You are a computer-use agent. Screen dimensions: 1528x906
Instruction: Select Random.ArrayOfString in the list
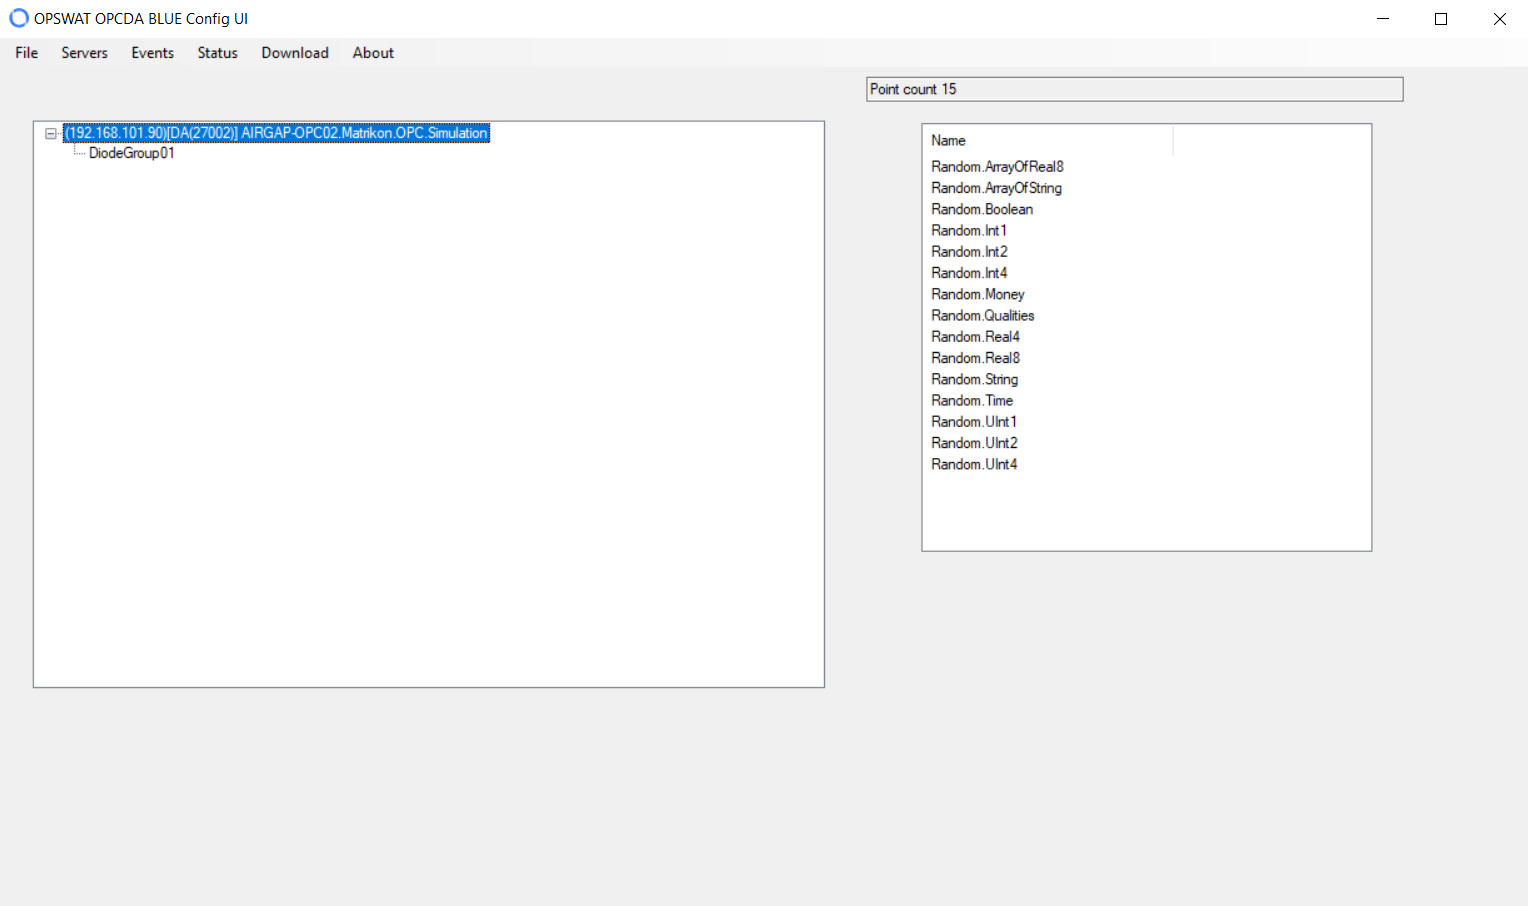point(996,188)
